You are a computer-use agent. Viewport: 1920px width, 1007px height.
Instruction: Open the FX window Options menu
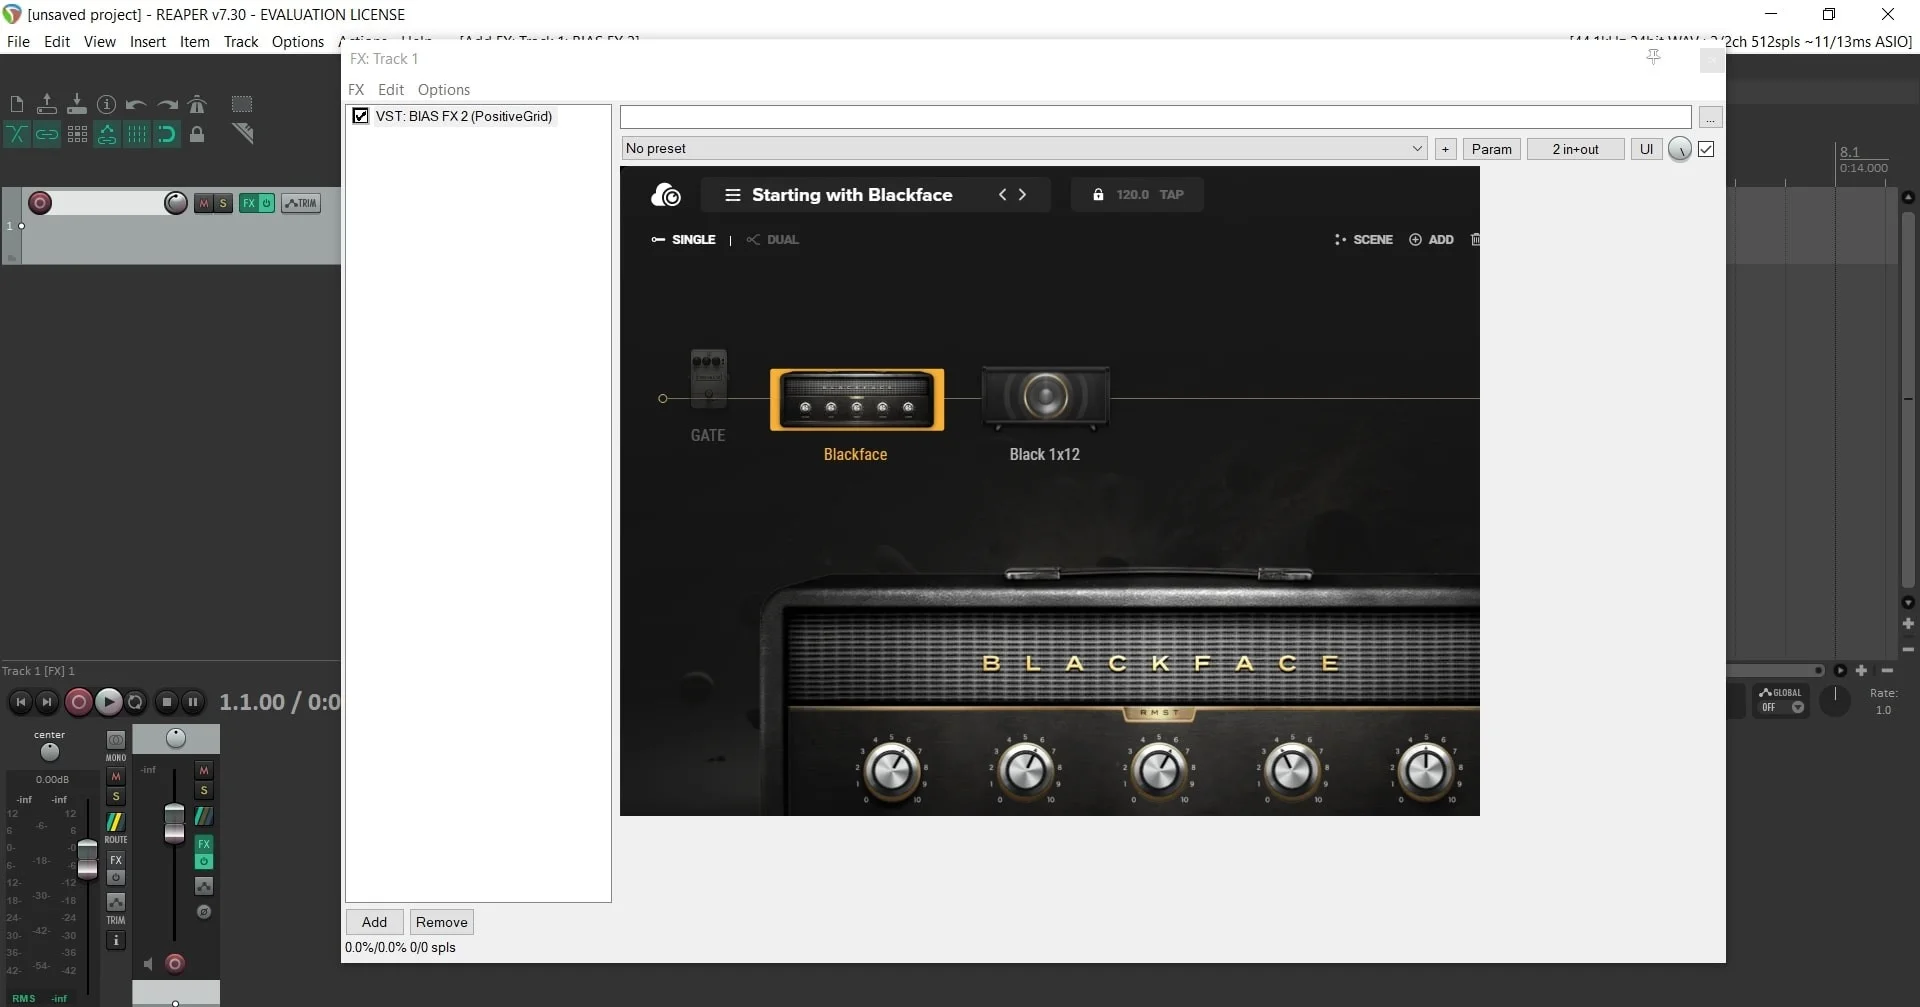pos(443,90)
